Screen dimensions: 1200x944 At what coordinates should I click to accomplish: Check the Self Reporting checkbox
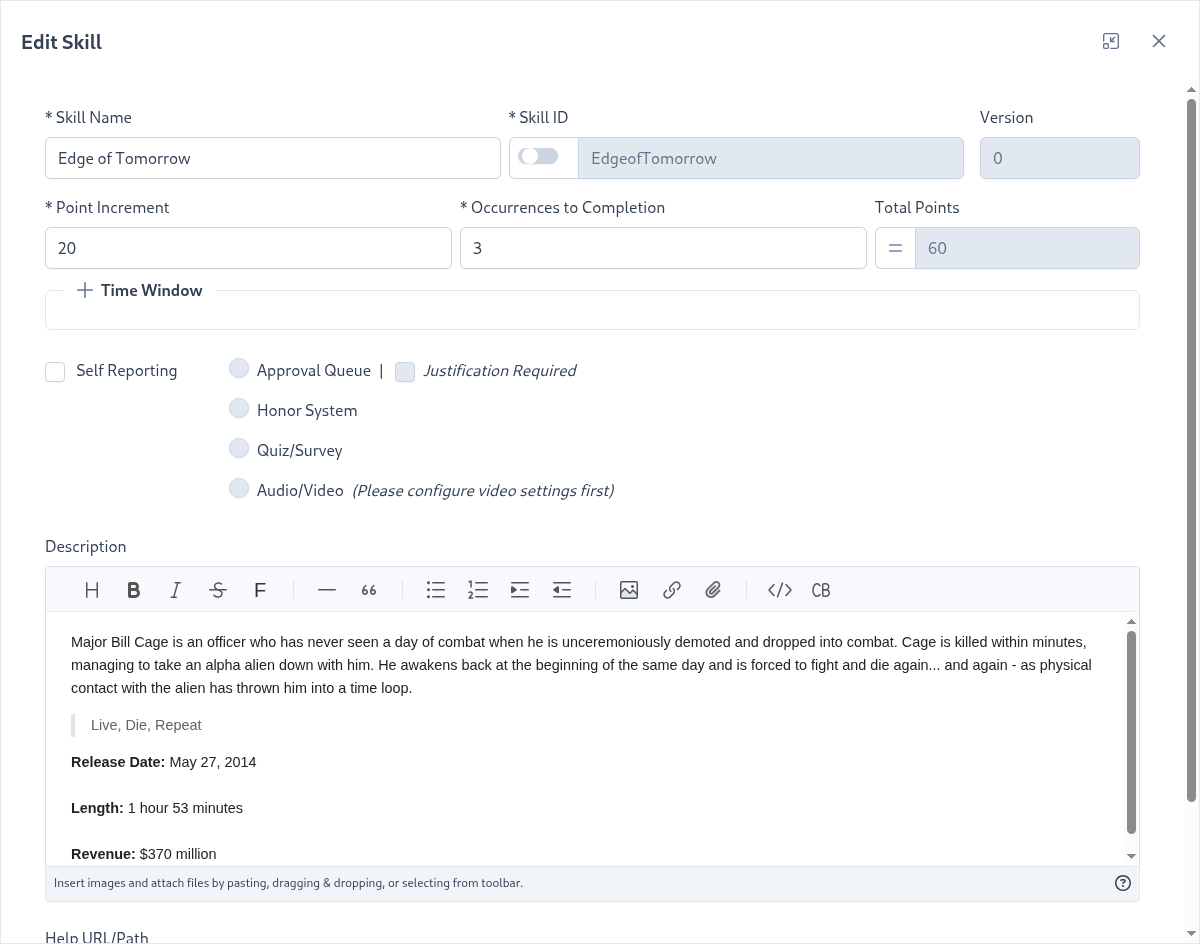pyautogui.click(x=55, y=372)
